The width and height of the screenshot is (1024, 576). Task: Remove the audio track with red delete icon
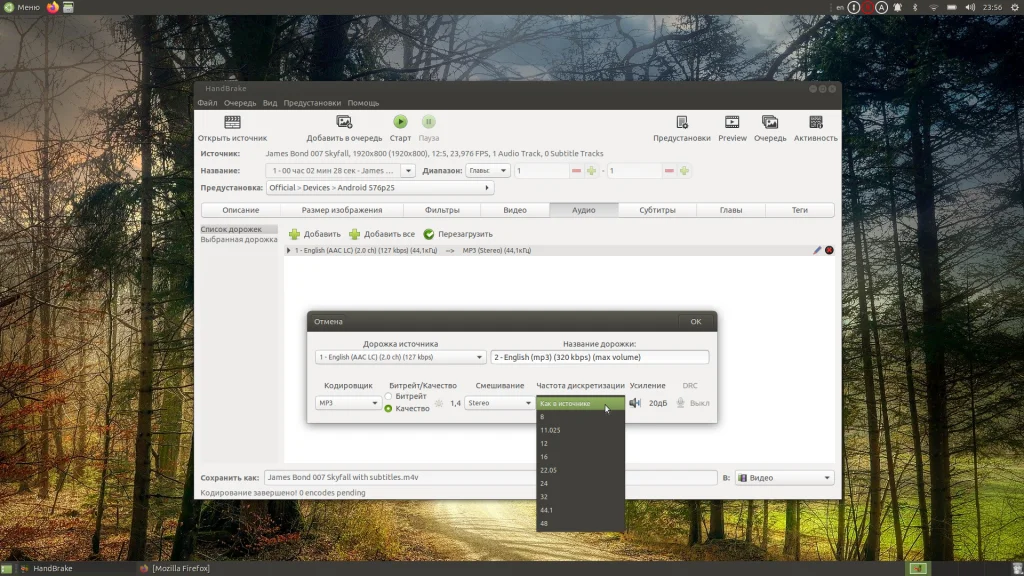(x=829, y=250)
